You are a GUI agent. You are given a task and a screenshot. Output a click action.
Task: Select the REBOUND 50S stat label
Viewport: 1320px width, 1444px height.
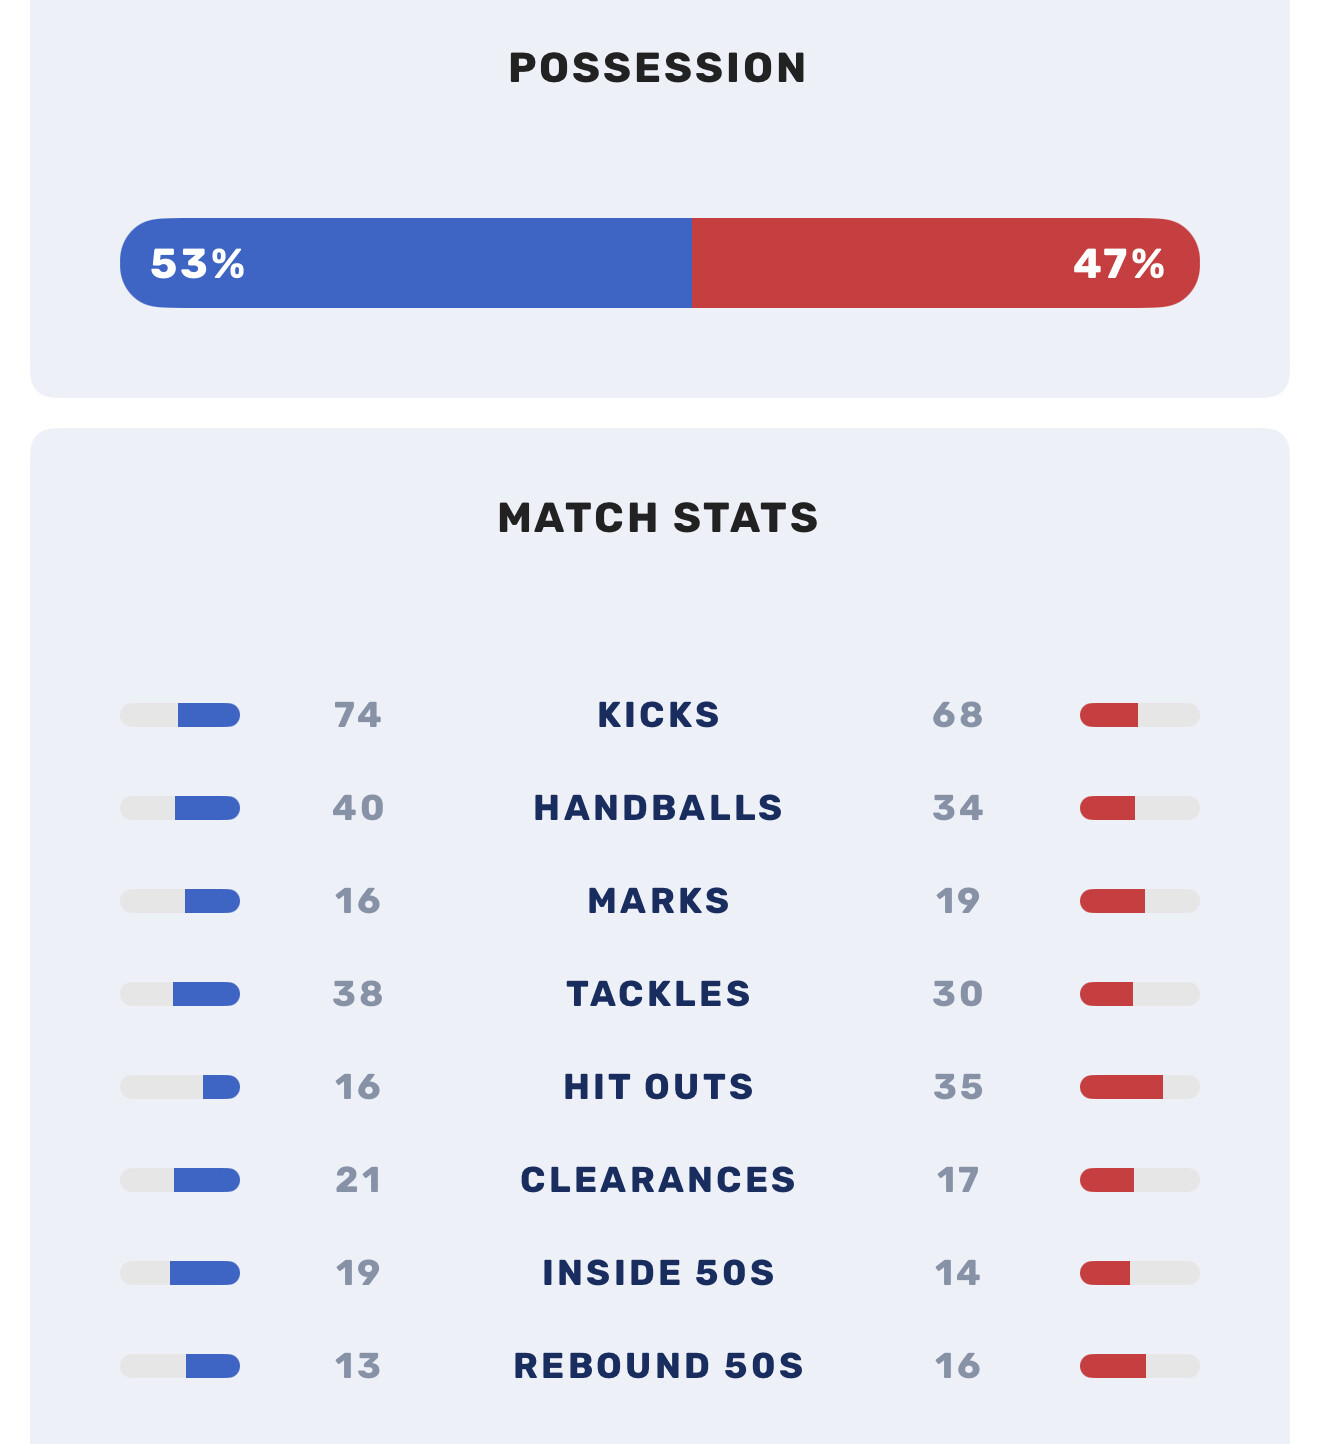658,1366
